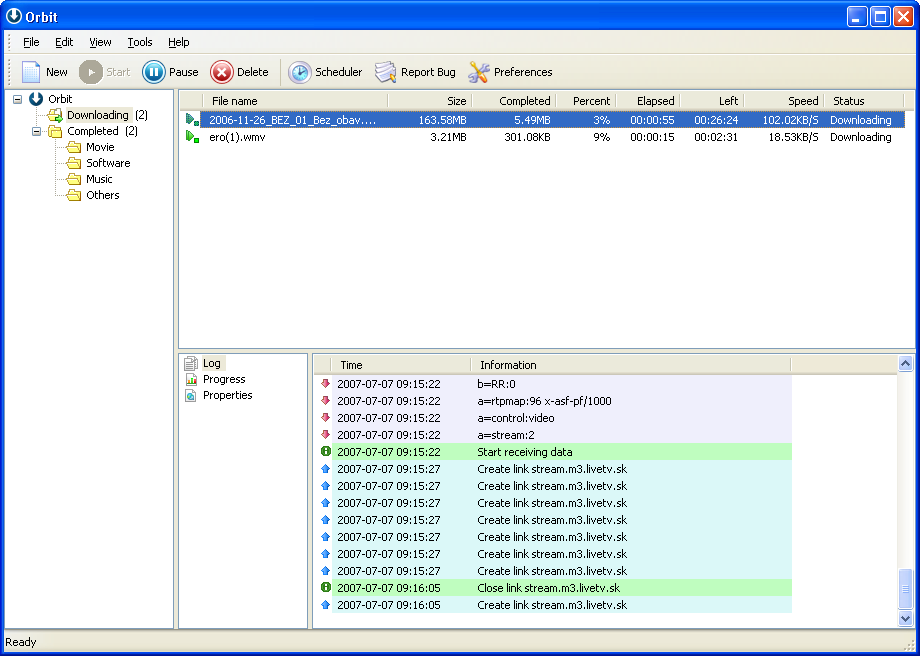Click the Ready status bar text
Screen dimensions: 920x656
21,642
